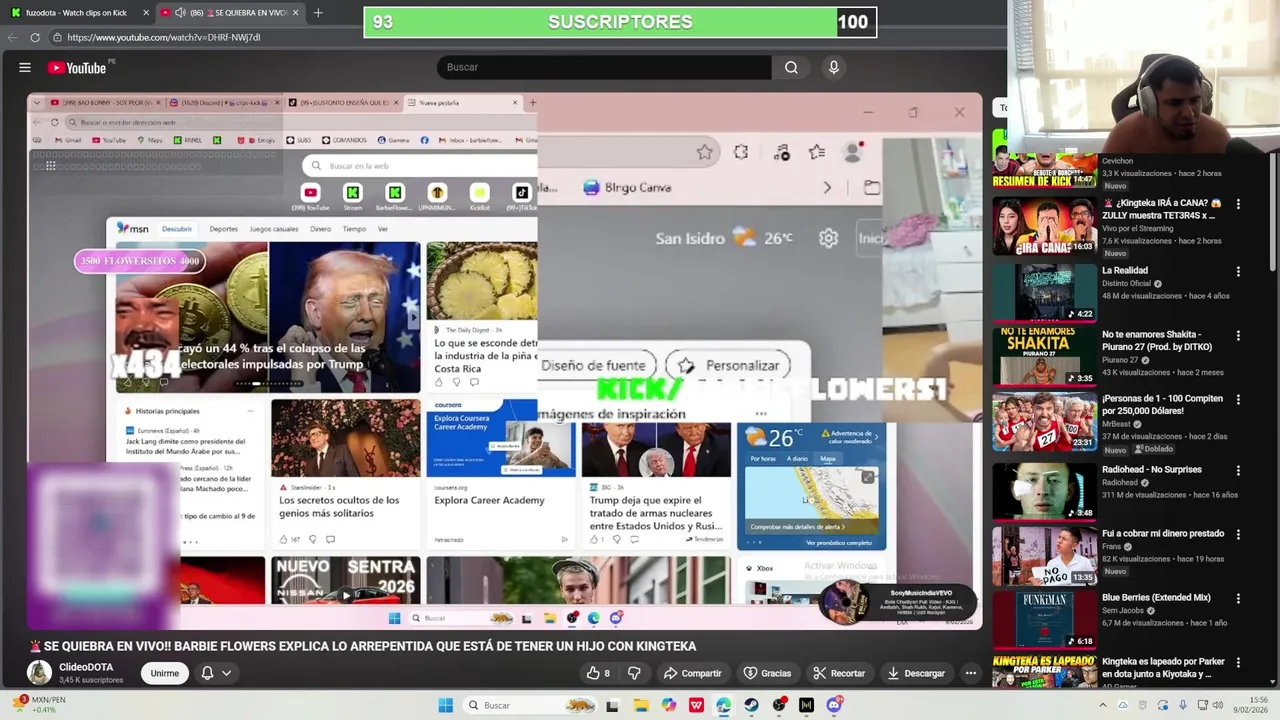Open options for Fui a cobrar mi dinero

click(x=1238, y=535)
